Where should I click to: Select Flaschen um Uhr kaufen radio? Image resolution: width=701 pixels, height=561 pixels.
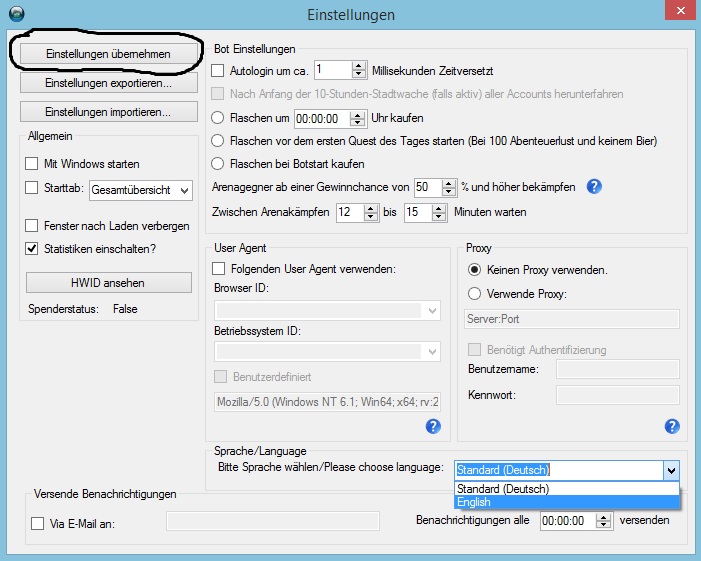218,118
